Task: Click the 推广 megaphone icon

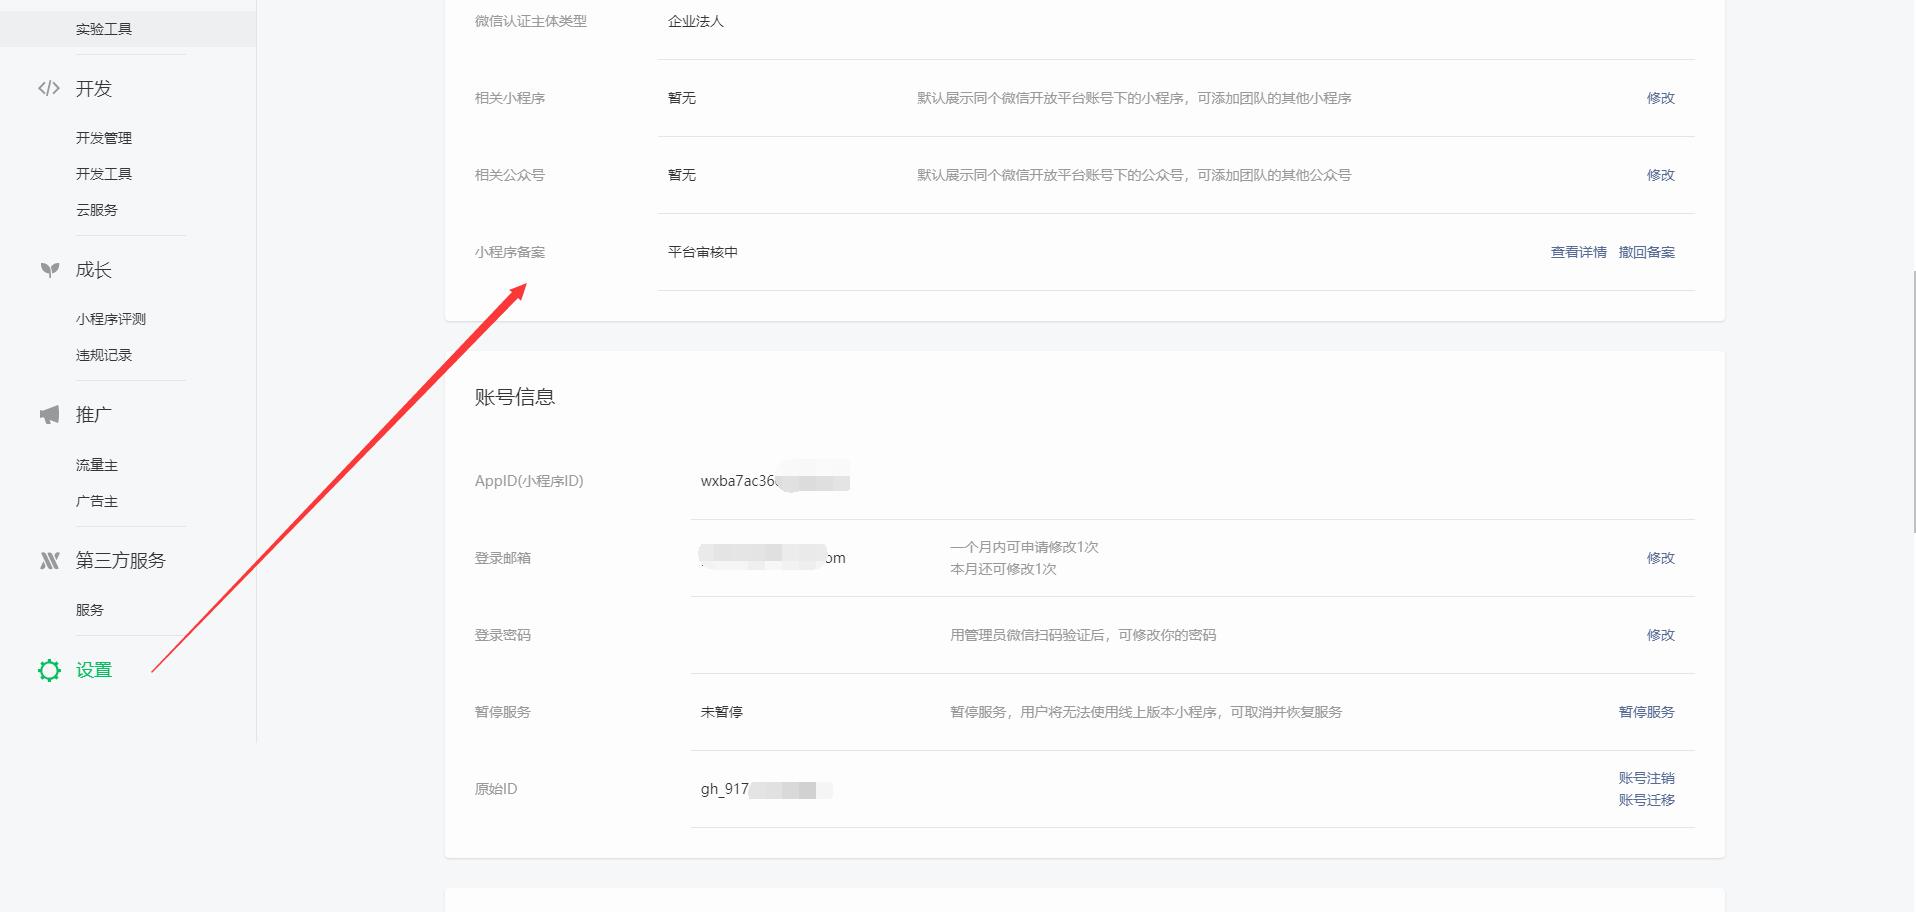Action: pos(49,415)
